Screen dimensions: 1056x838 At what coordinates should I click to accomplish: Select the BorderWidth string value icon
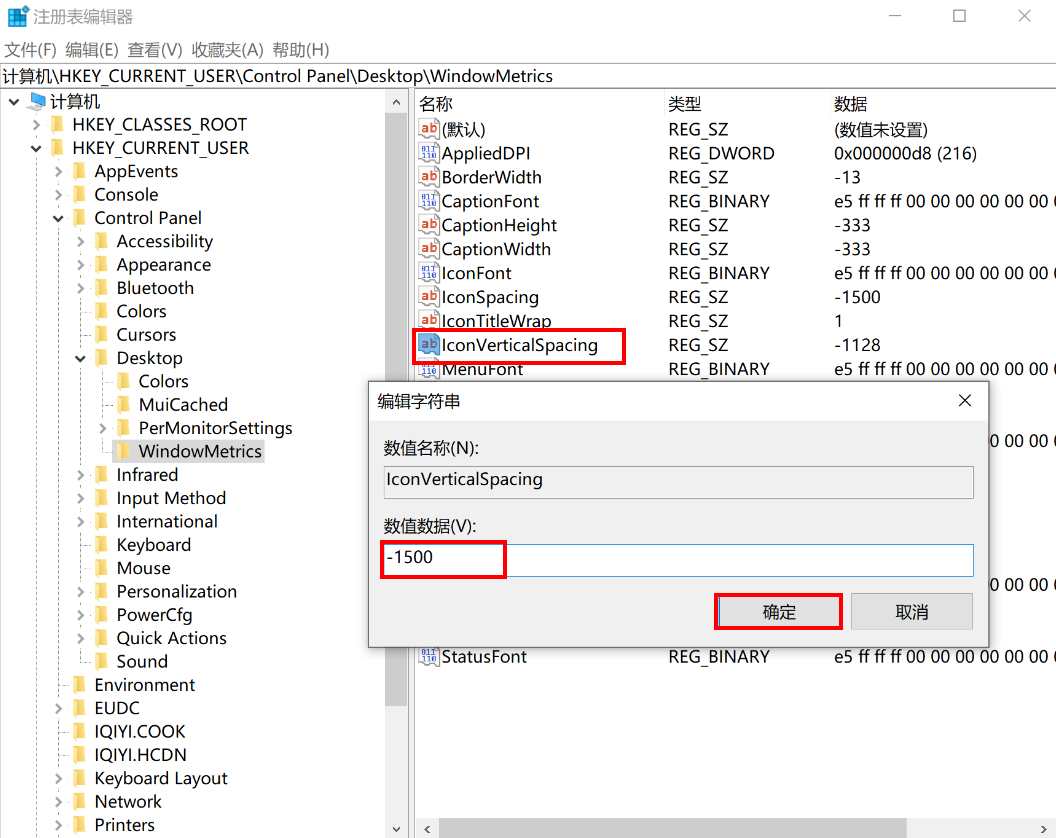tap(429, 178)
